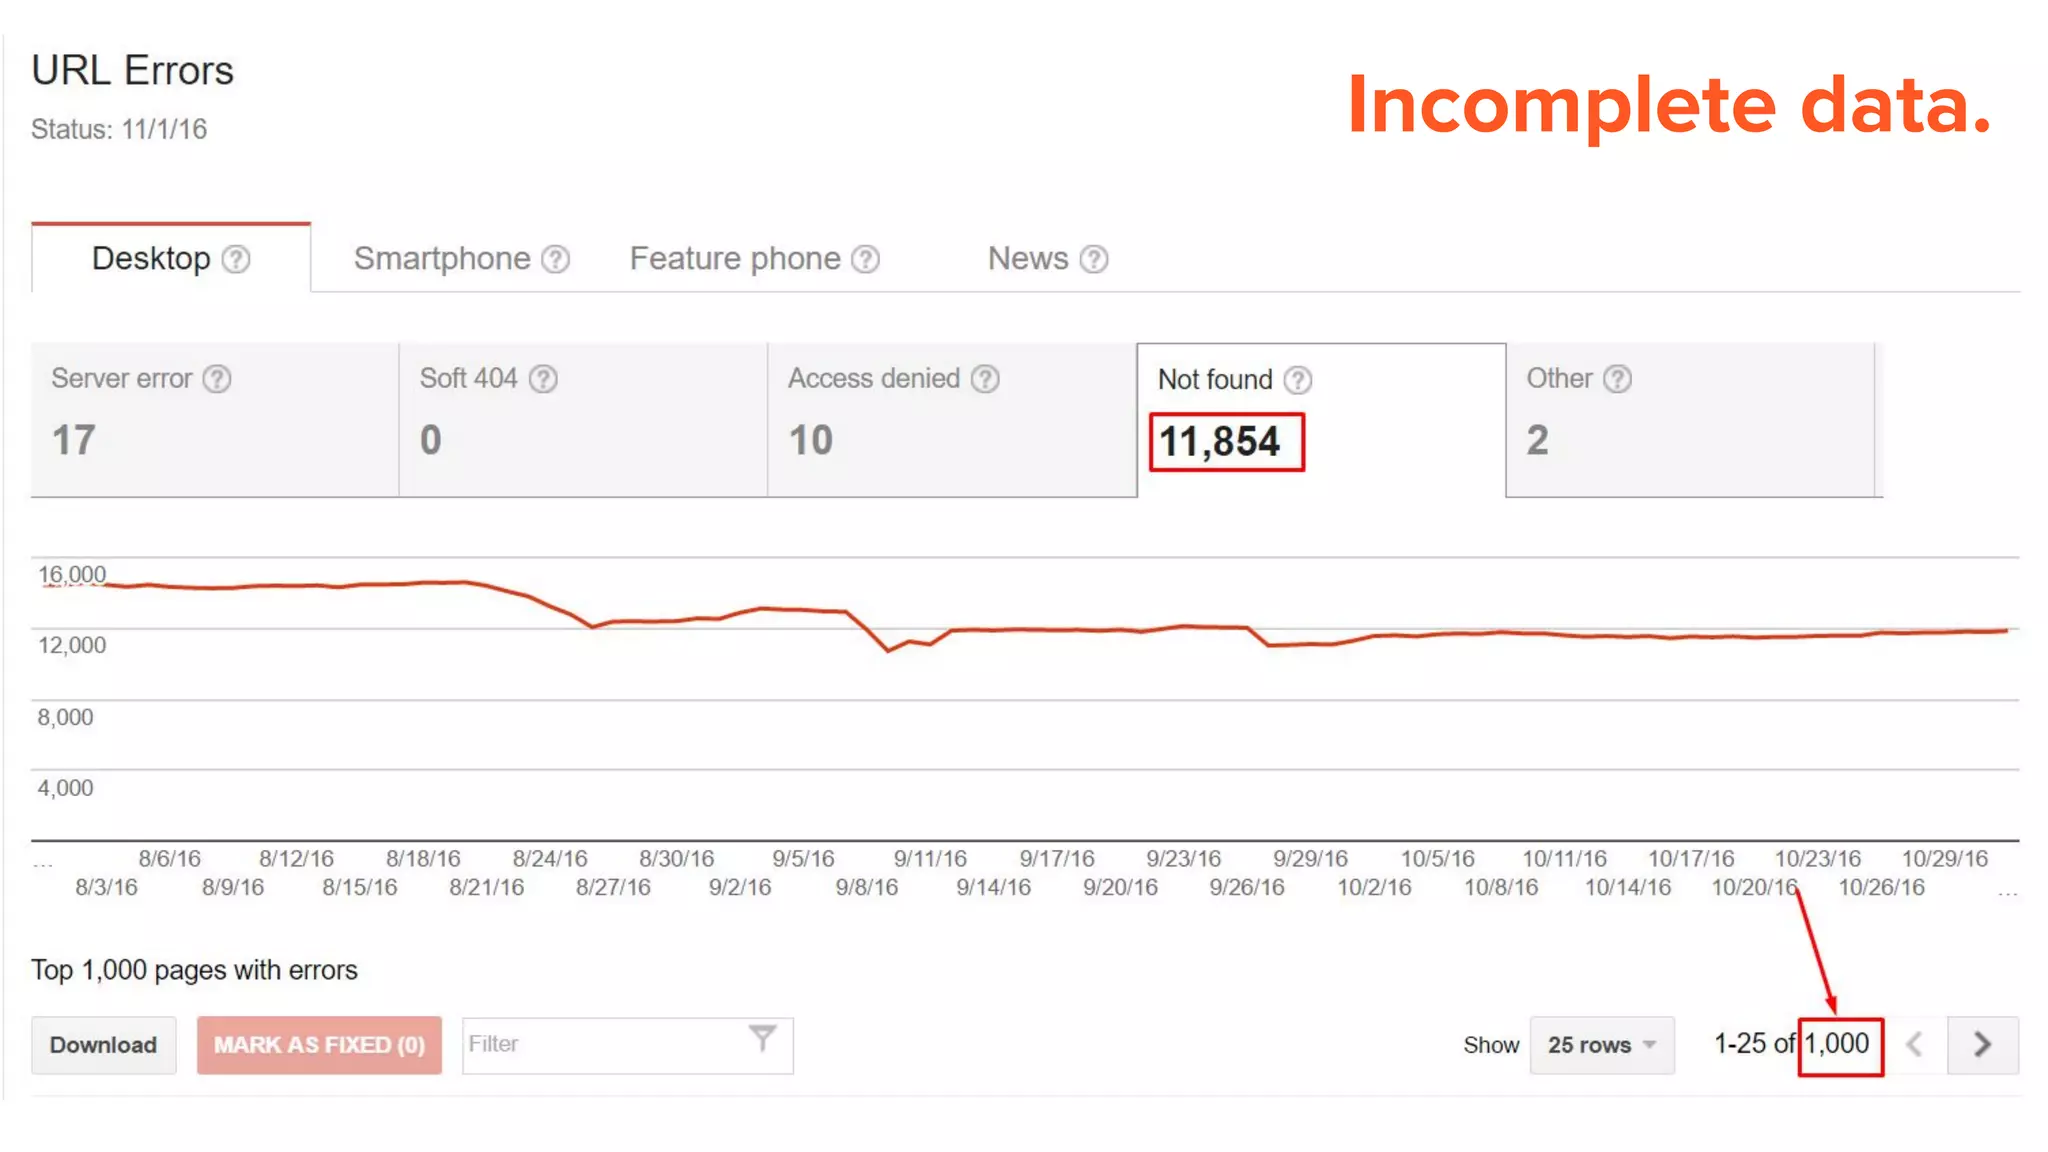The width and height of the screenshot is (2048, 1152).
Task: Click the URL Errors heading
Action: [132, 71]
